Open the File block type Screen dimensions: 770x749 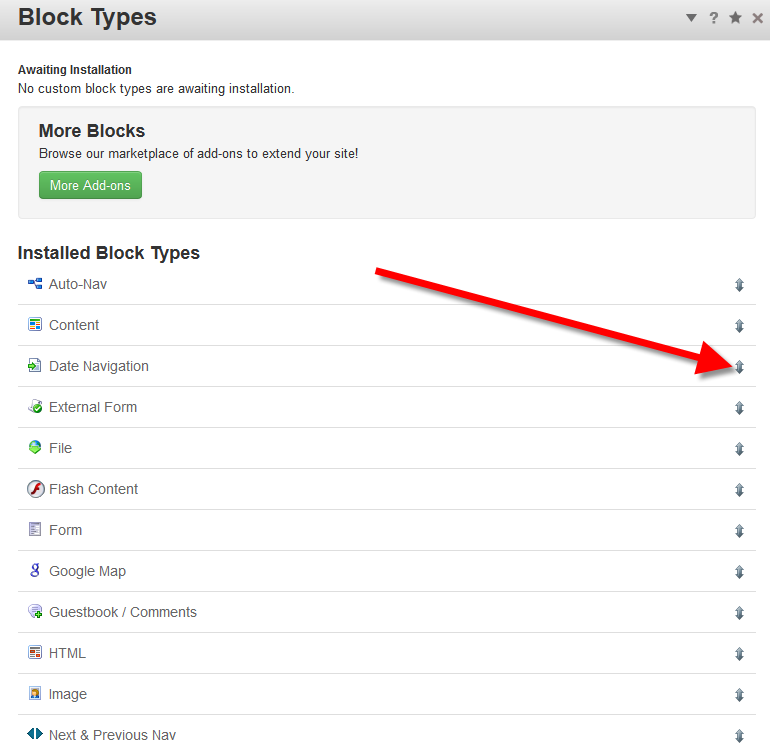60,448
